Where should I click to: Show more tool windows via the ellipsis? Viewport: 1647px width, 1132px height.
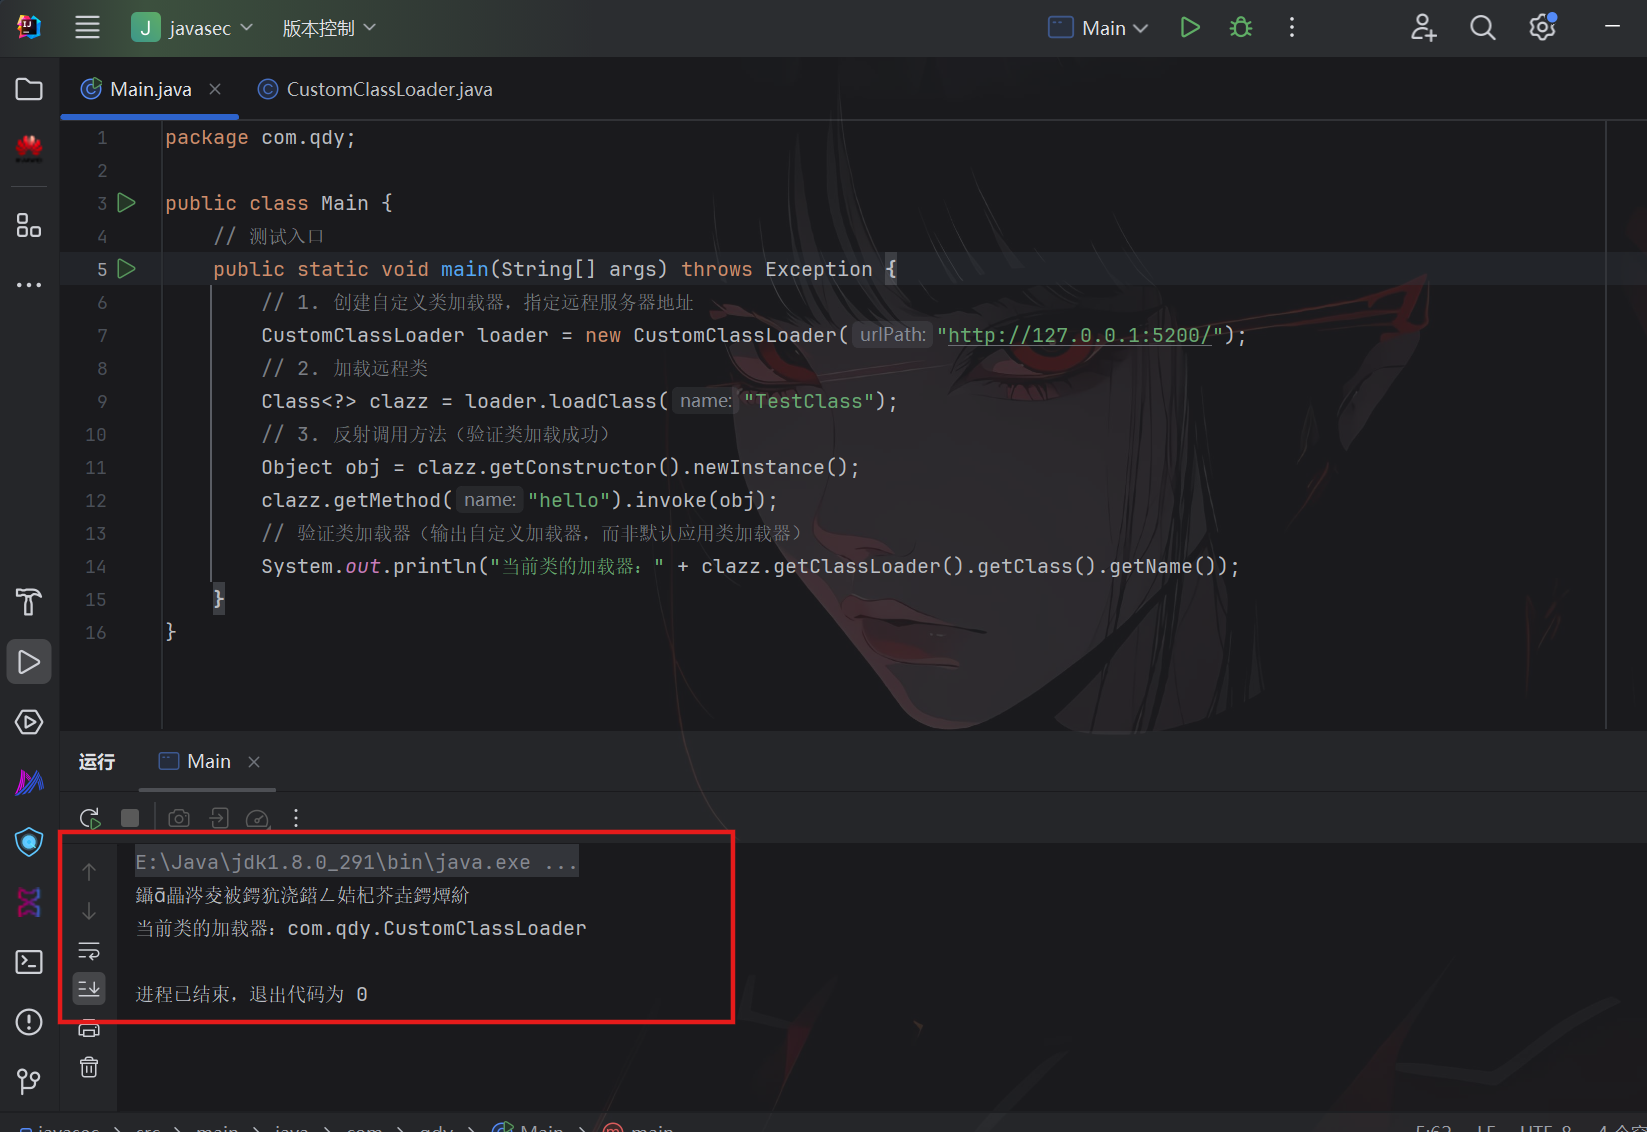tap(29, 285)
